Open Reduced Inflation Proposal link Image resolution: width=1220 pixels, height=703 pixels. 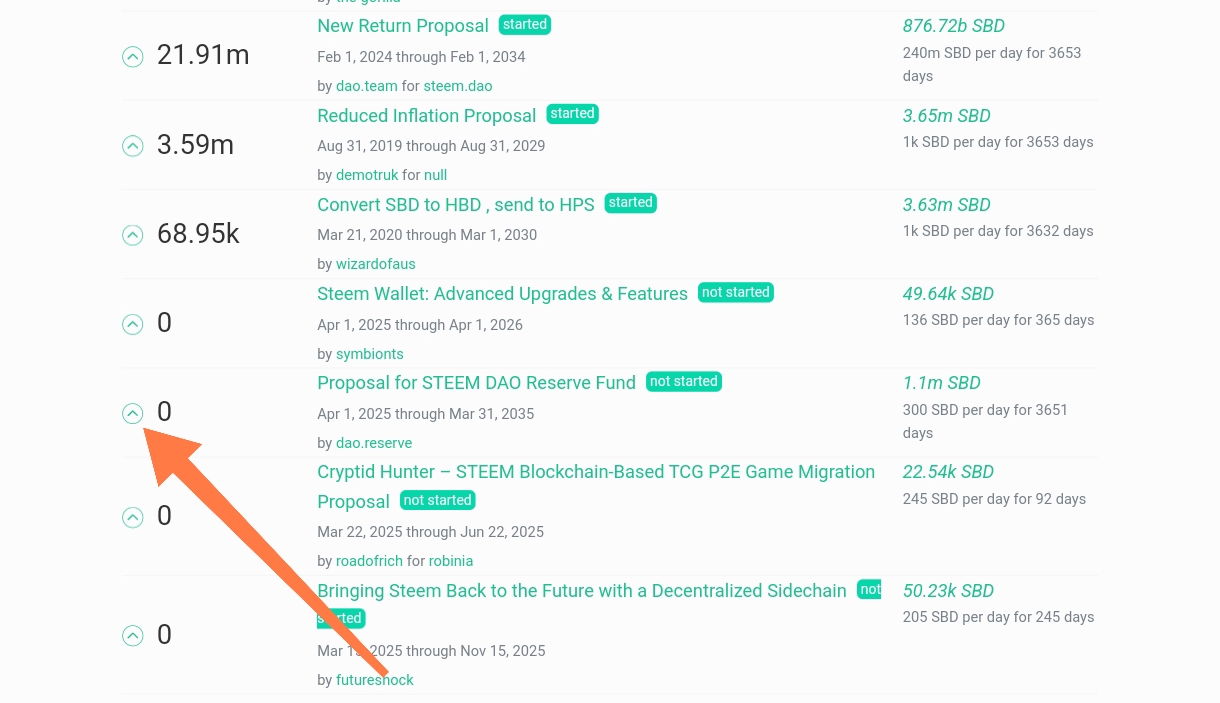click(426, 116)
